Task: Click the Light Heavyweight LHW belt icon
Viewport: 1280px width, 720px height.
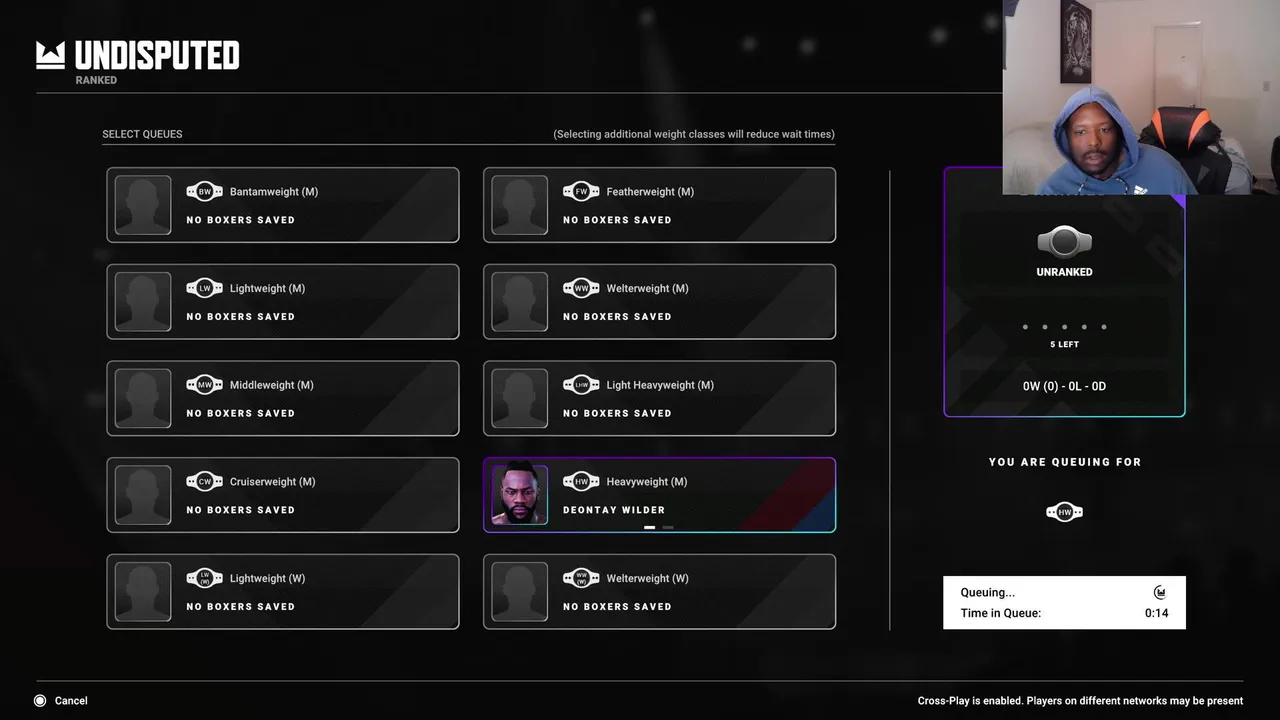Action: [x=581, y=385]
